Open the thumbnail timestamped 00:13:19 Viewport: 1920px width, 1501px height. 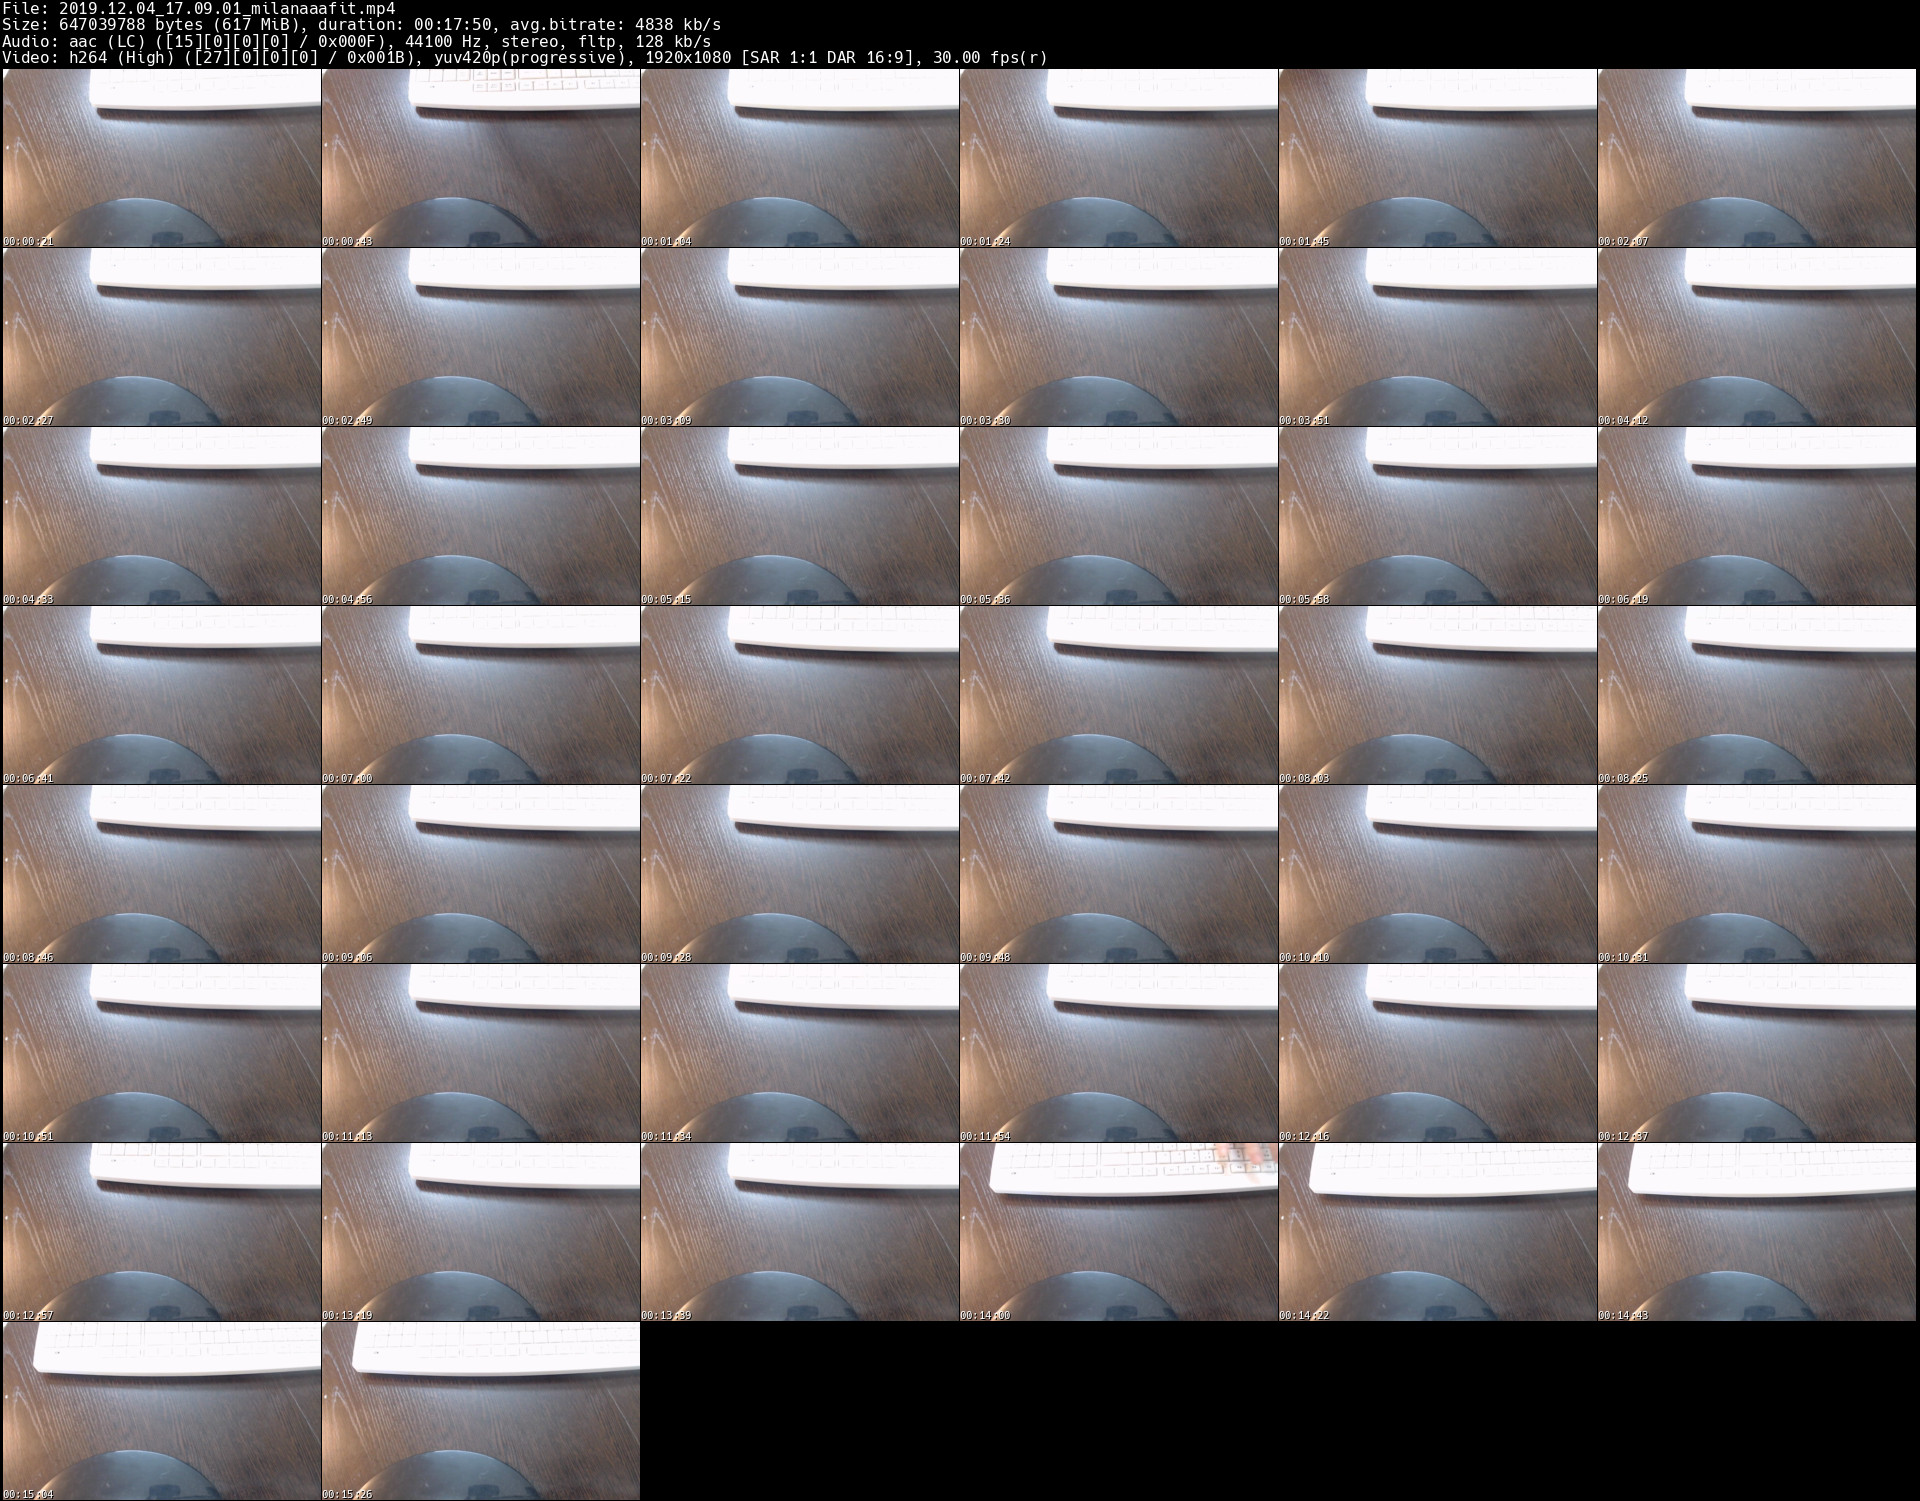click(x=480, y=1232)
